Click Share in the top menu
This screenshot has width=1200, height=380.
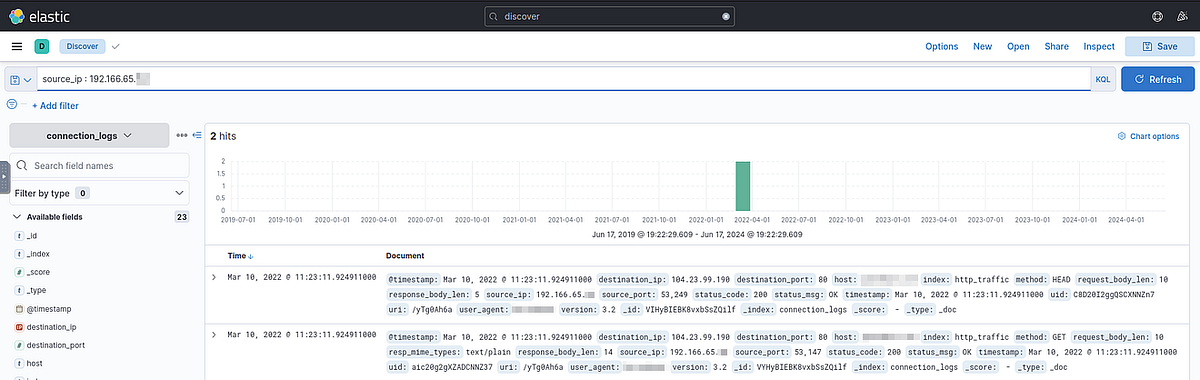(x=1057, y=46)
